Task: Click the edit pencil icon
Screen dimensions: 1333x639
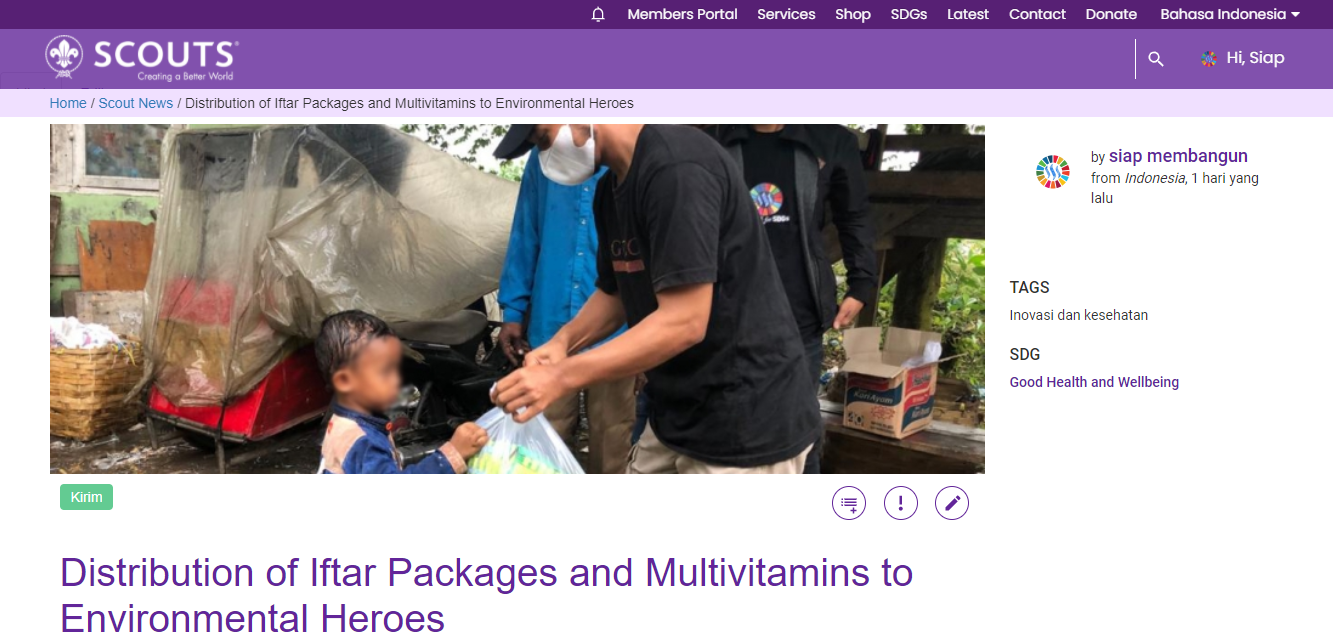Action: tap(952, 503)
